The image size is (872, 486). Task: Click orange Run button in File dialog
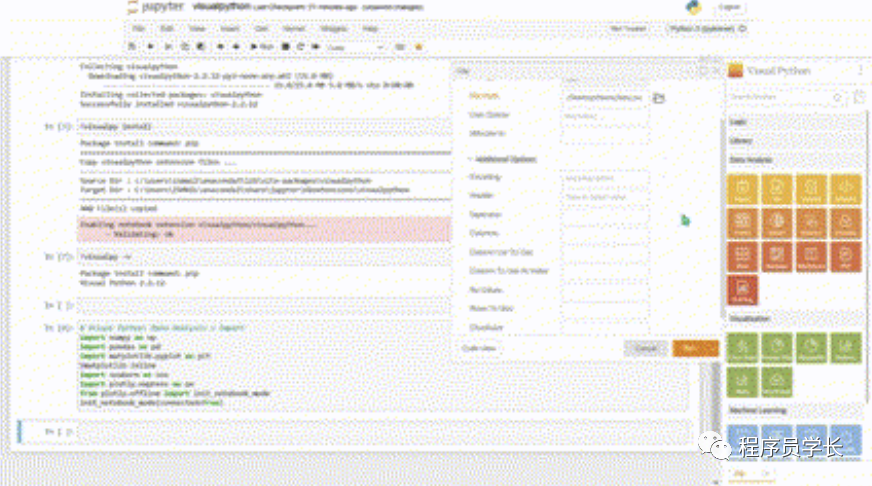tap(689, 348)
